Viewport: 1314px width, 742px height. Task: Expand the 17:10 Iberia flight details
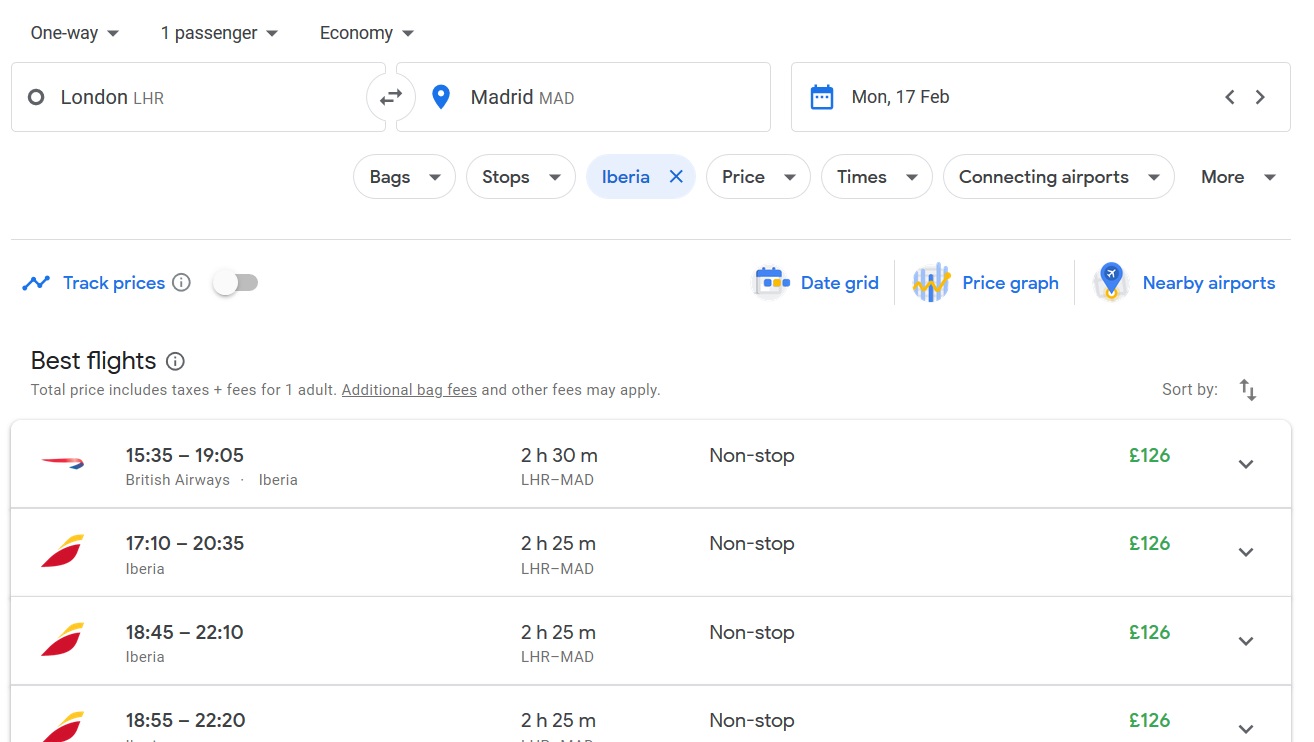(x=1245, y=552)
